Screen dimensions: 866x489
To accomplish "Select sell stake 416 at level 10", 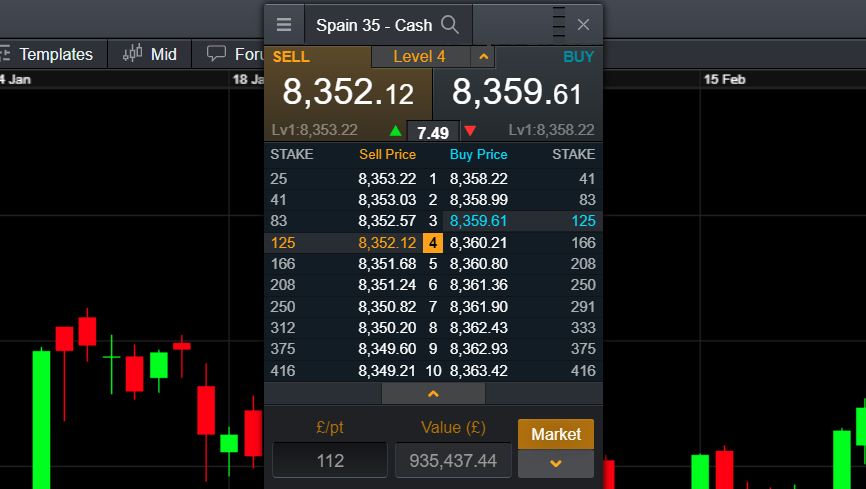I will (283, 371).
